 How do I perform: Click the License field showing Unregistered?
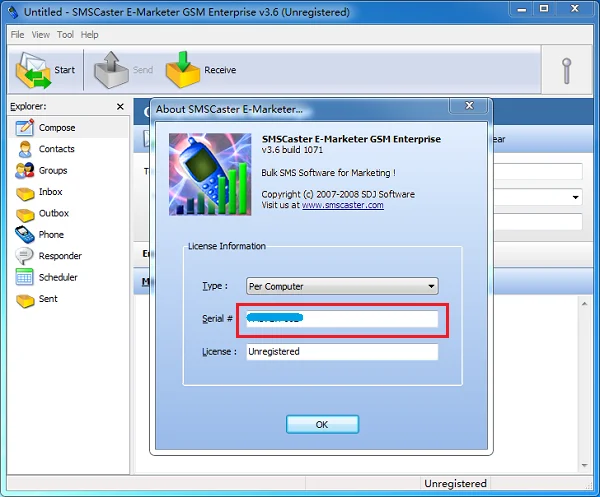pyautogui.click(x=342, y=352)
